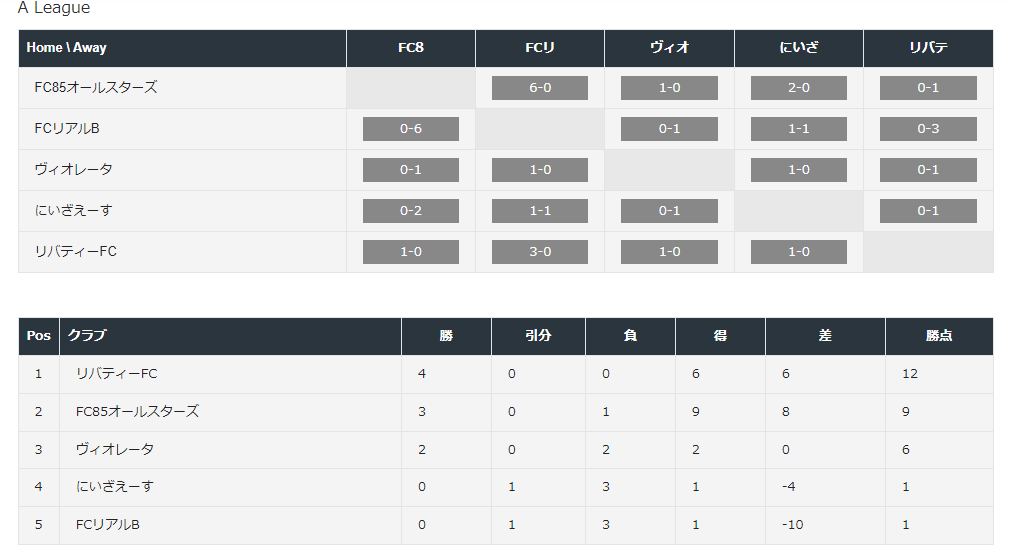This screenshot has height=557, width=1015.
Task: Sort standings by 勝点 column header
Action: 939,336
